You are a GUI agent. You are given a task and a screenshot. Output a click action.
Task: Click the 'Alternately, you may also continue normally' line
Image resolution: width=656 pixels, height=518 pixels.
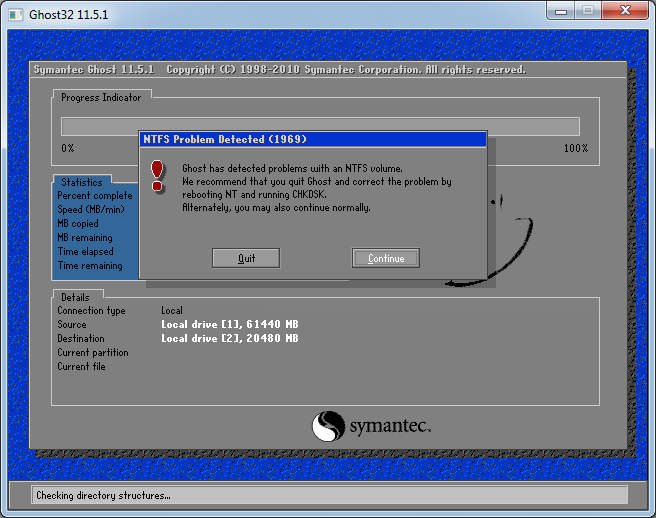click(276, 208)
